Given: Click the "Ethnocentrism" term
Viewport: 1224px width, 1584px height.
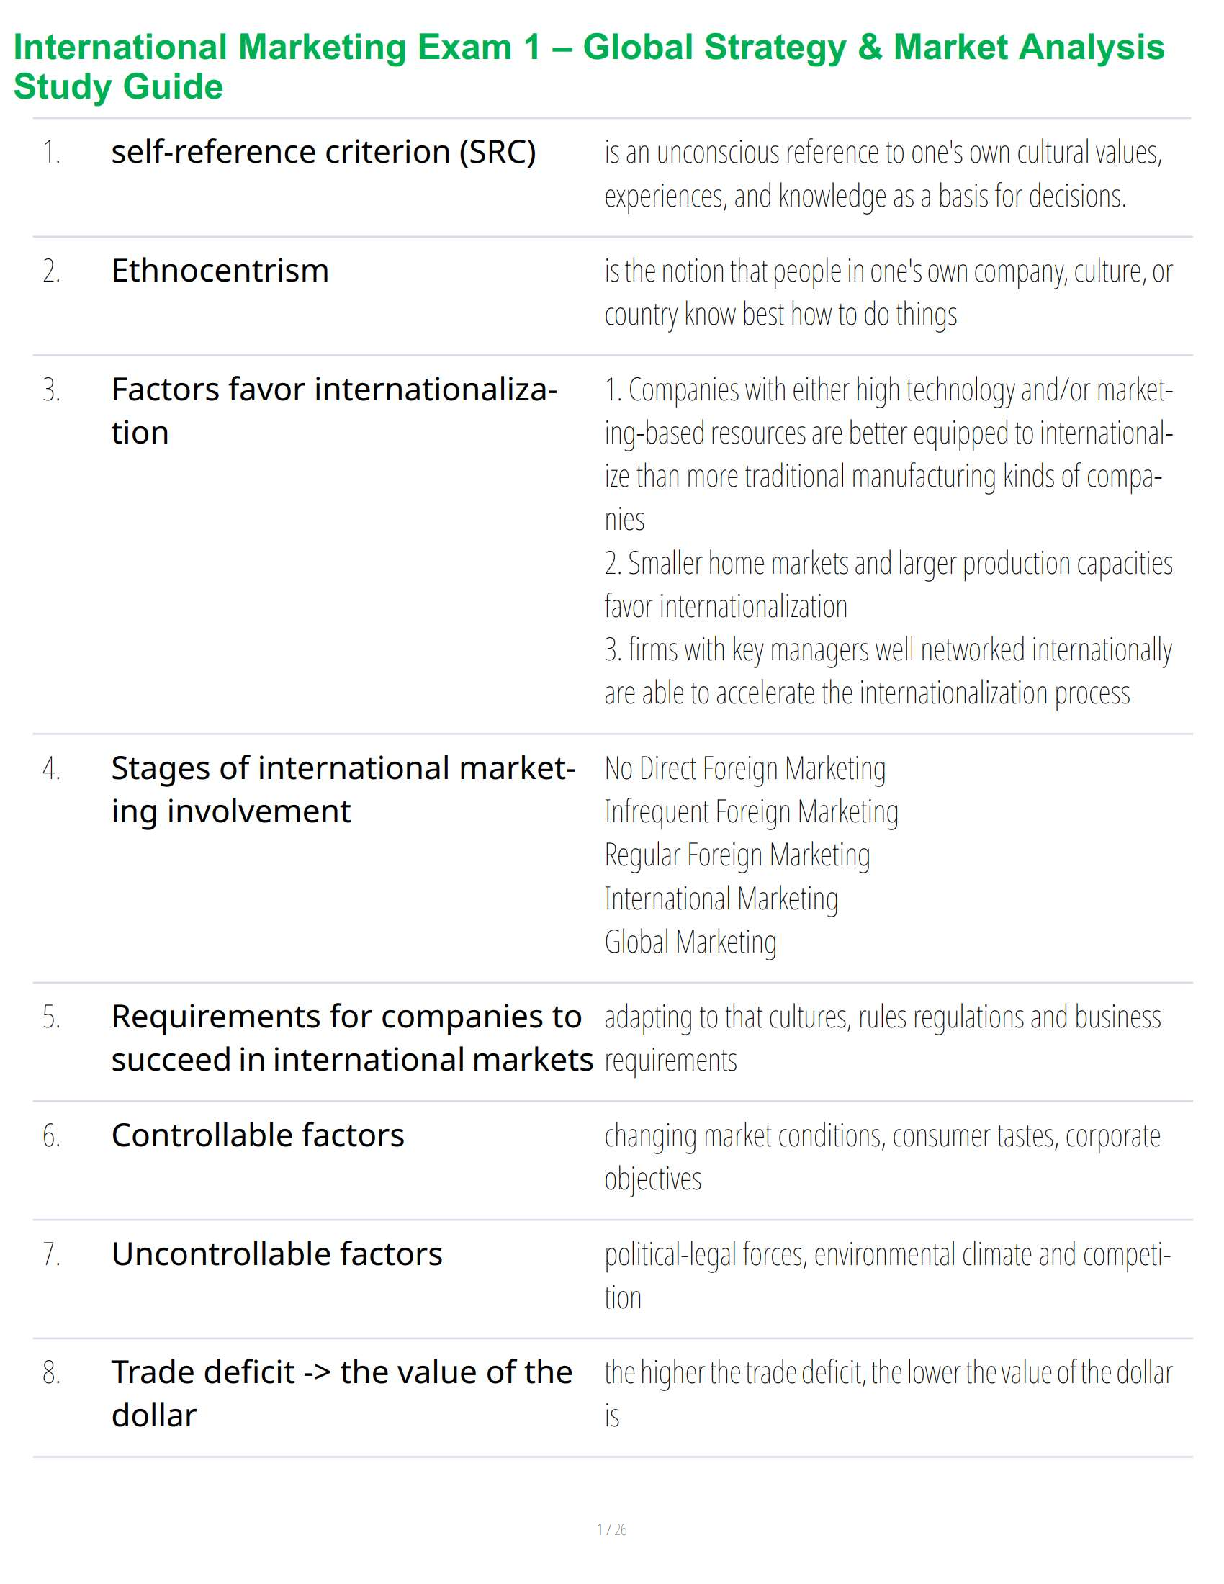Looking at the screenshot, I should point(220,271).
